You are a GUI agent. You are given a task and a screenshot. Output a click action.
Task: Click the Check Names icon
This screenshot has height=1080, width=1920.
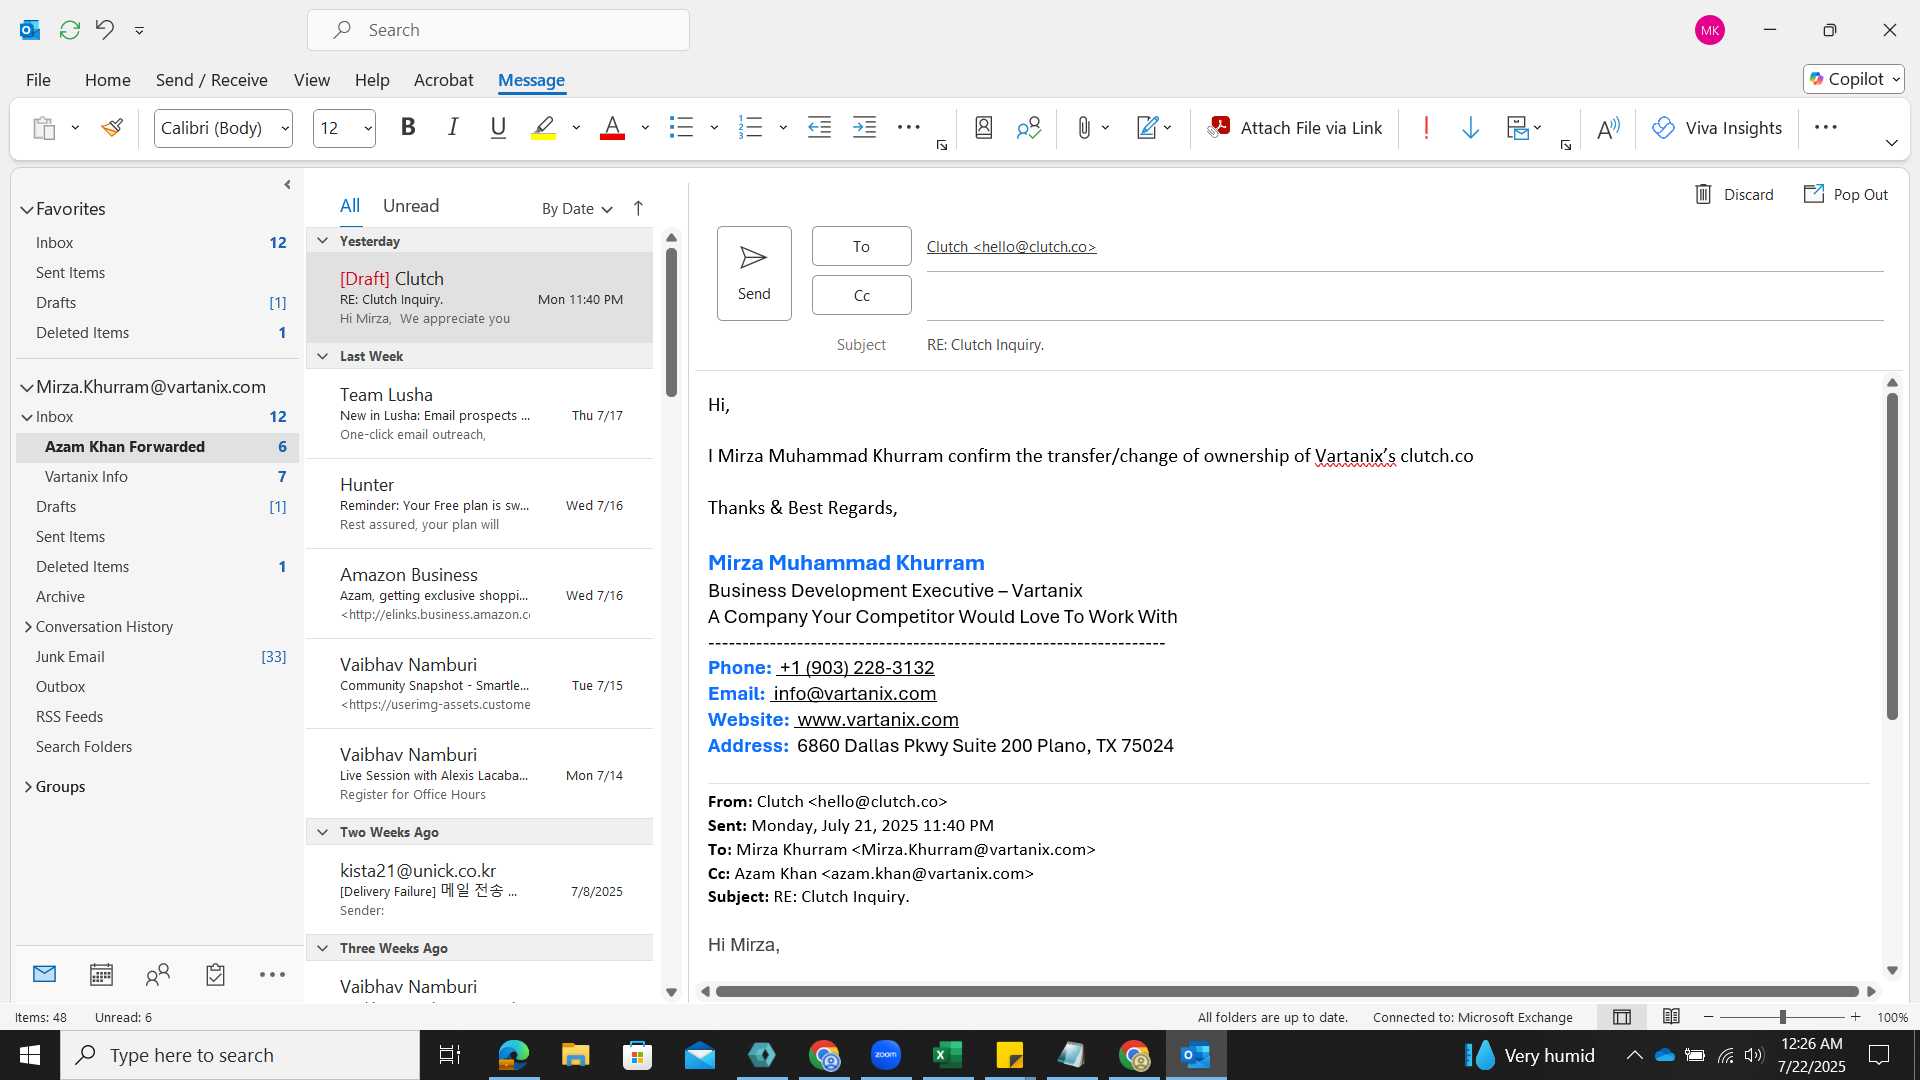tap(1029, 128)
